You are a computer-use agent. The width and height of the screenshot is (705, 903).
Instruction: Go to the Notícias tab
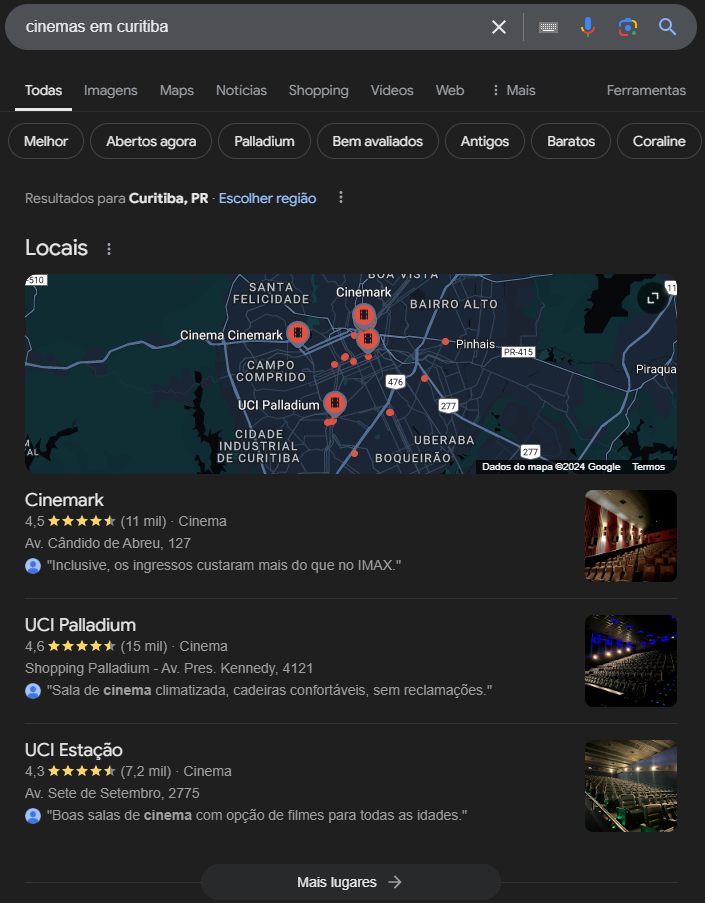(x=241, y=90)
